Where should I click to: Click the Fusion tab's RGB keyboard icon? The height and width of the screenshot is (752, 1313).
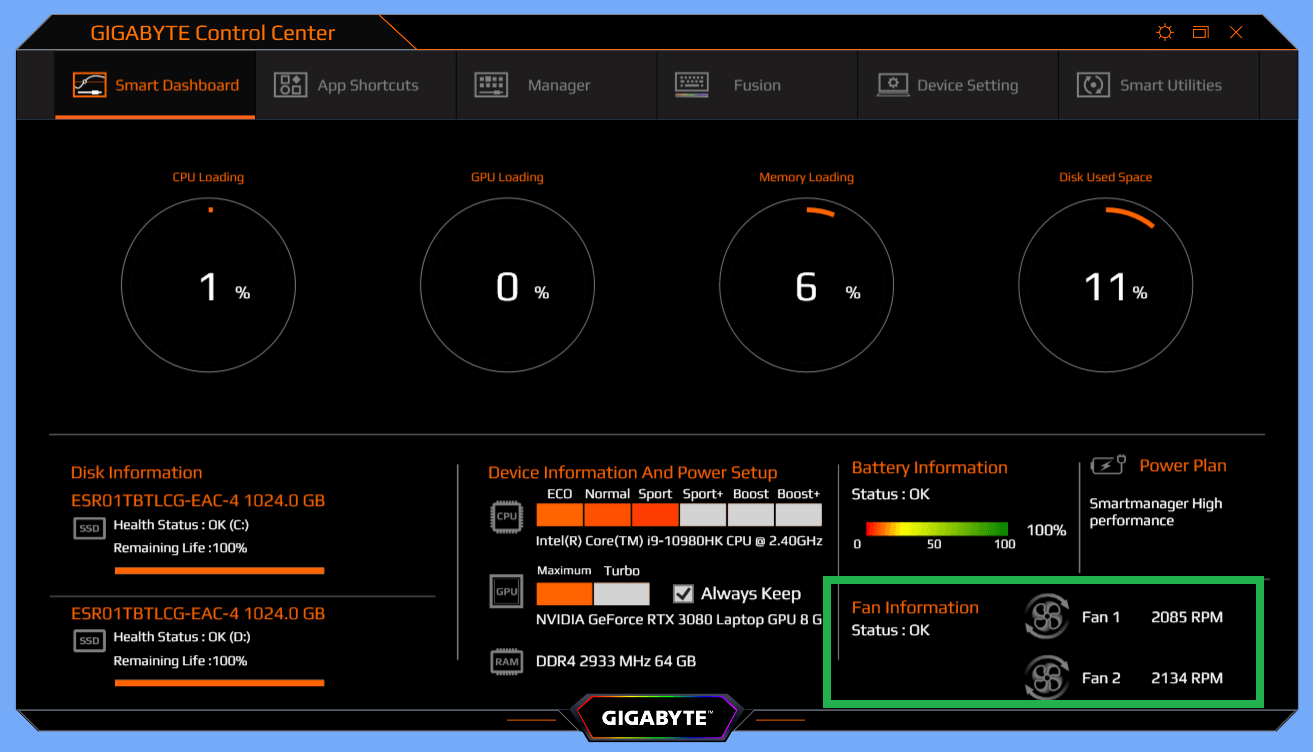pos(692,85)
